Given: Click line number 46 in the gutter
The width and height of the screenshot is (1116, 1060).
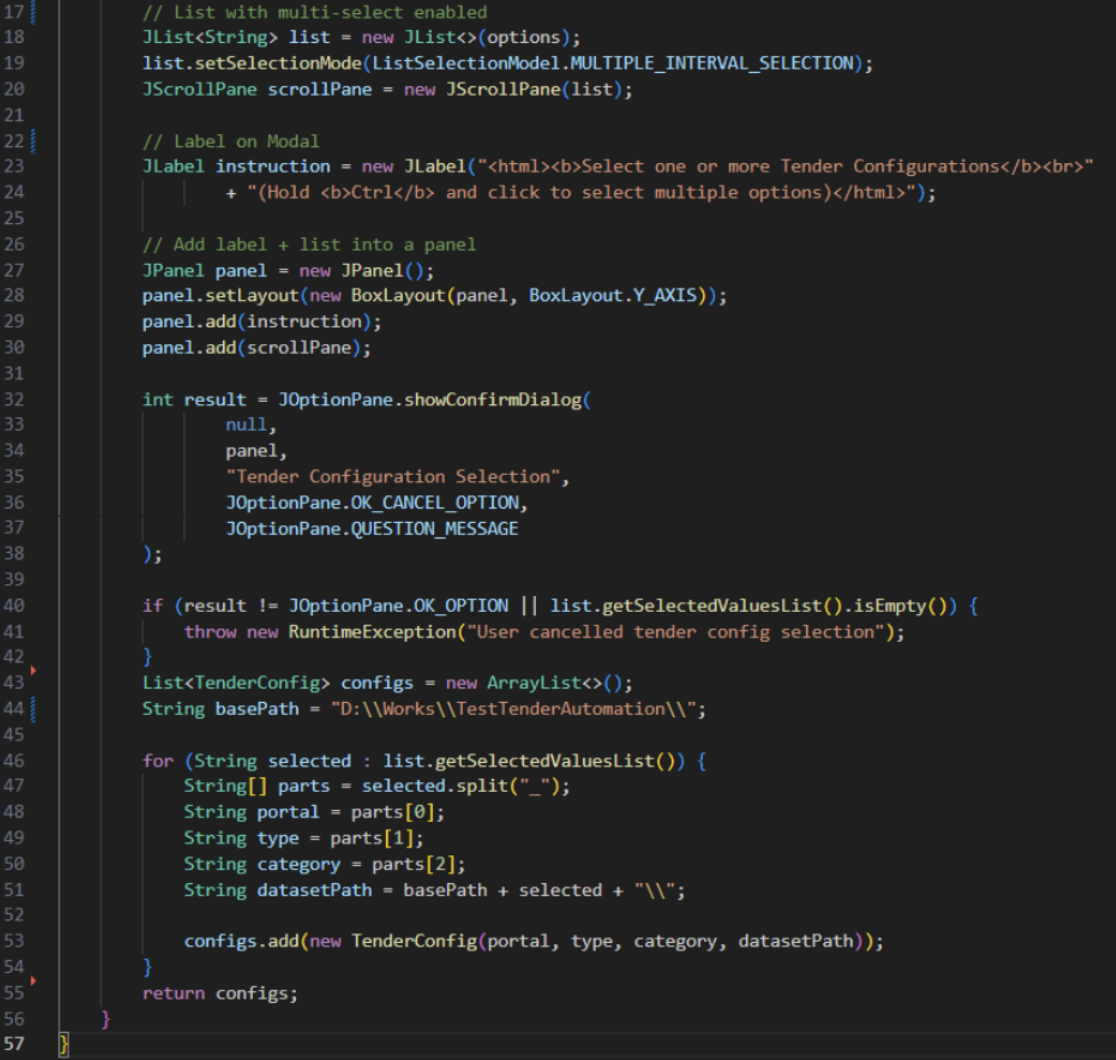Looking at the screenshot, I should 14,761.
